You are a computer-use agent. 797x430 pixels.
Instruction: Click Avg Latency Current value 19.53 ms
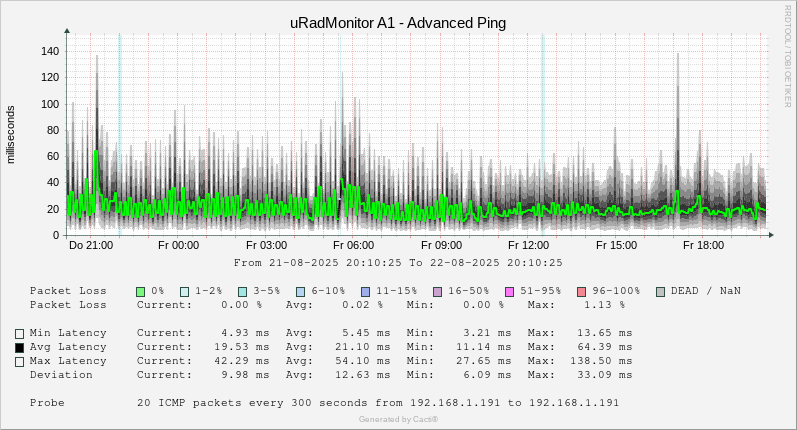coord(241,347)
